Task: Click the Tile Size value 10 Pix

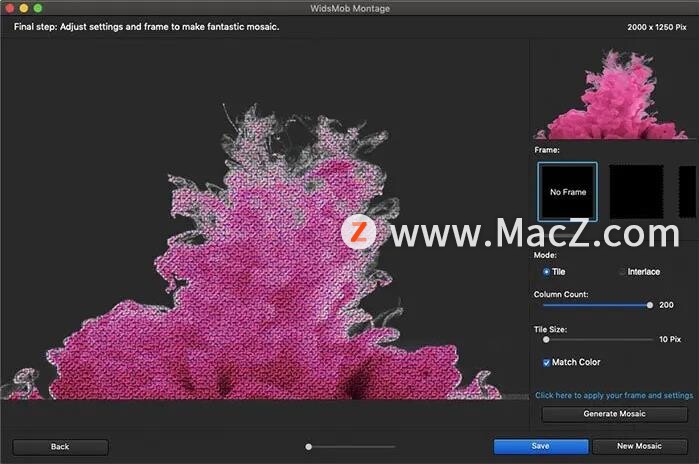Action: [670, 340]
